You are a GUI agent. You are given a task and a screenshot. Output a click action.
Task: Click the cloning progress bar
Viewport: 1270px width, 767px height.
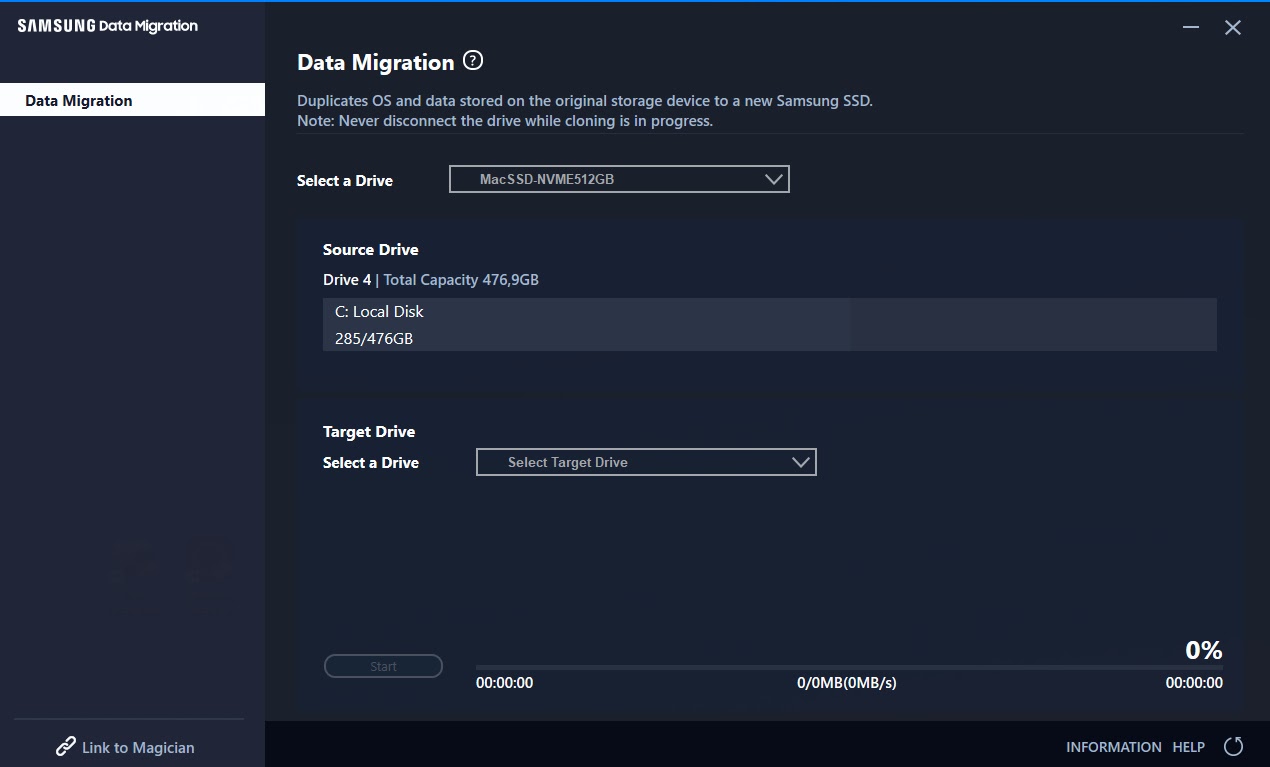848,667
